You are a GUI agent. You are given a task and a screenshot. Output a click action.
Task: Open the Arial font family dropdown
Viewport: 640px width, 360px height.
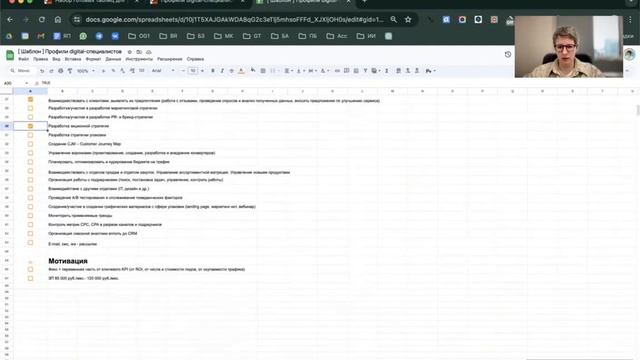163,71
